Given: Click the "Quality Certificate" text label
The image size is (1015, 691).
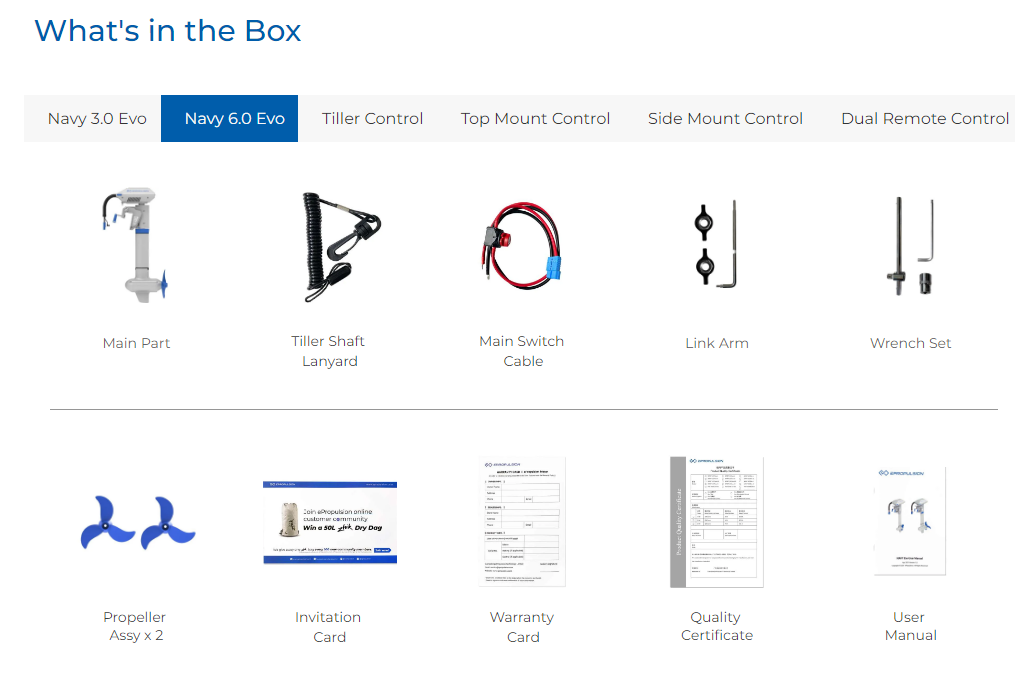Looking at the screenshot, I should (716, 626).
